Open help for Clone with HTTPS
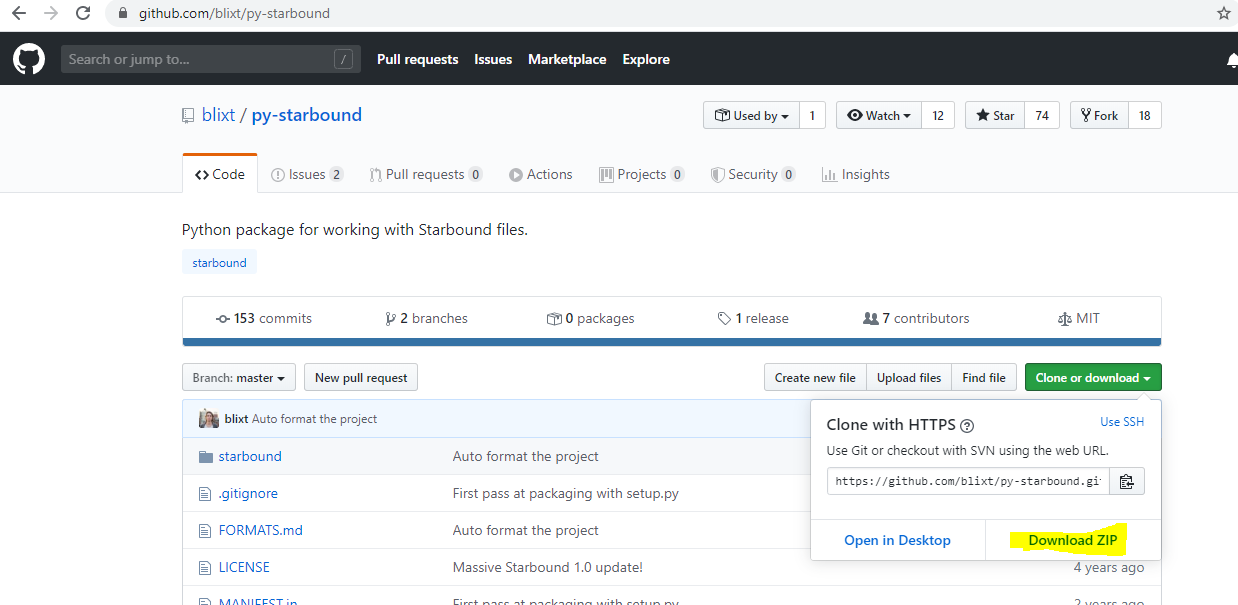The image size is (1238, 605). tap(967, 425)
